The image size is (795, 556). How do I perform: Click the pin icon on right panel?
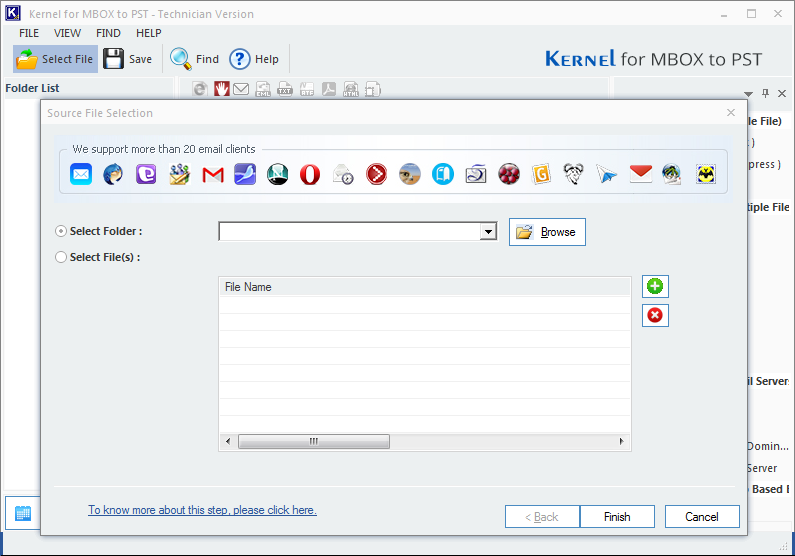pyautogui.click(x=766, y=93)
